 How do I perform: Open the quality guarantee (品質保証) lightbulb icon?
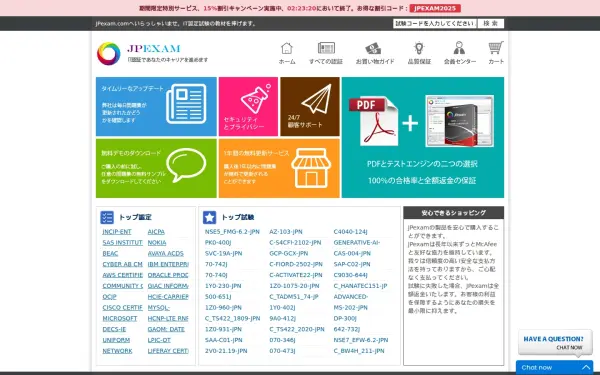(419, 48)
